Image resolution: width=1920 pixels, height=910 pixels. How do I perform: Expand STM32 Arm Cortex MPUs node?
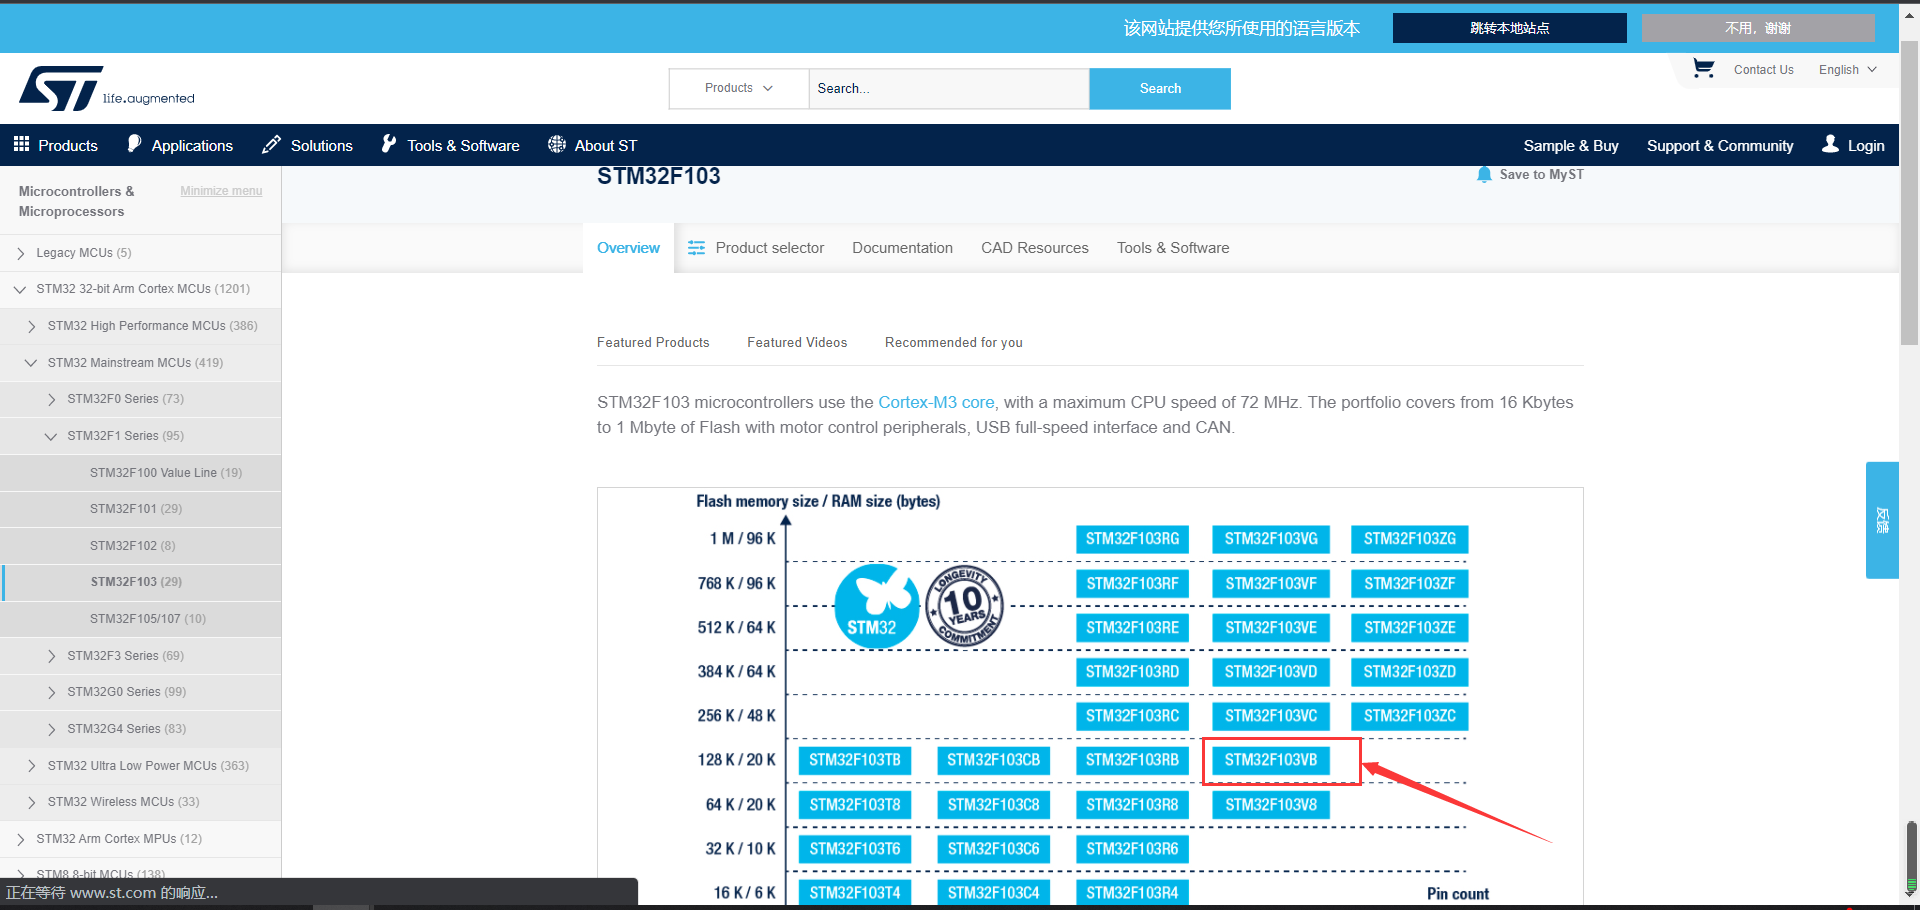[x=21, y=839]
